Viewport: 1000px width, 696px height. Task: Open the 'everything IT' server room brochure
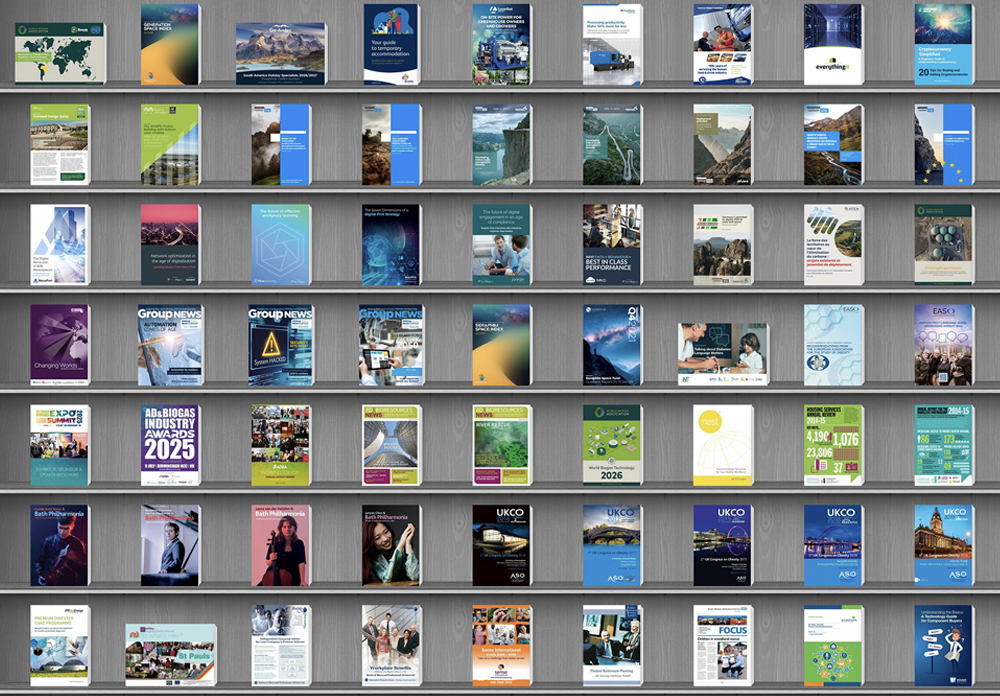click(834, 45)
